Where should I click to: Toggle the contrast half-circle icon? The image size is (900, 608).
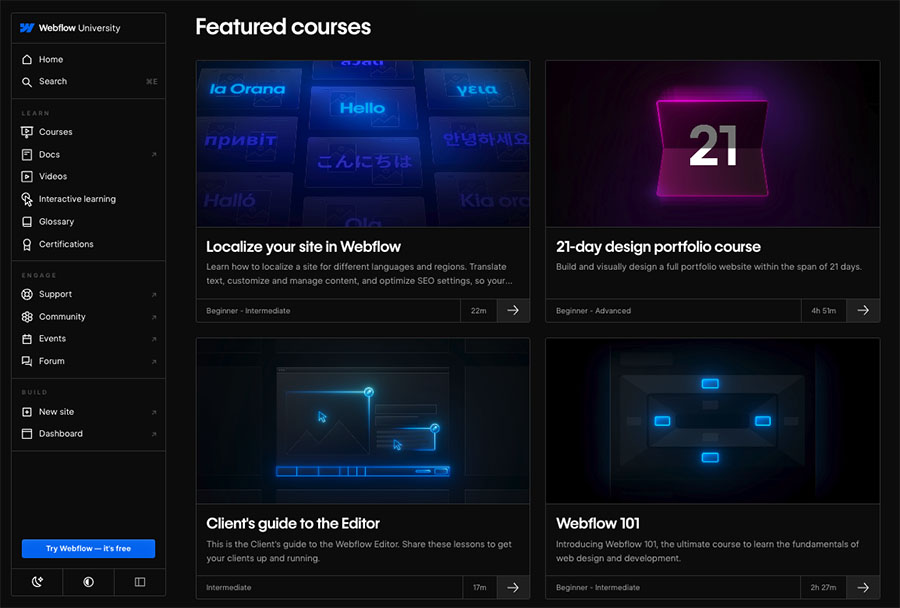click(x=88, y=582)
